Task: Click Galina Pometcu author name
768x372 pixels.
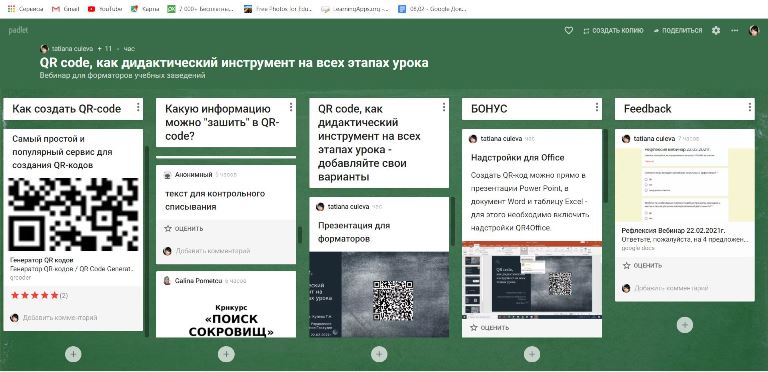Action: pos(198,281)
